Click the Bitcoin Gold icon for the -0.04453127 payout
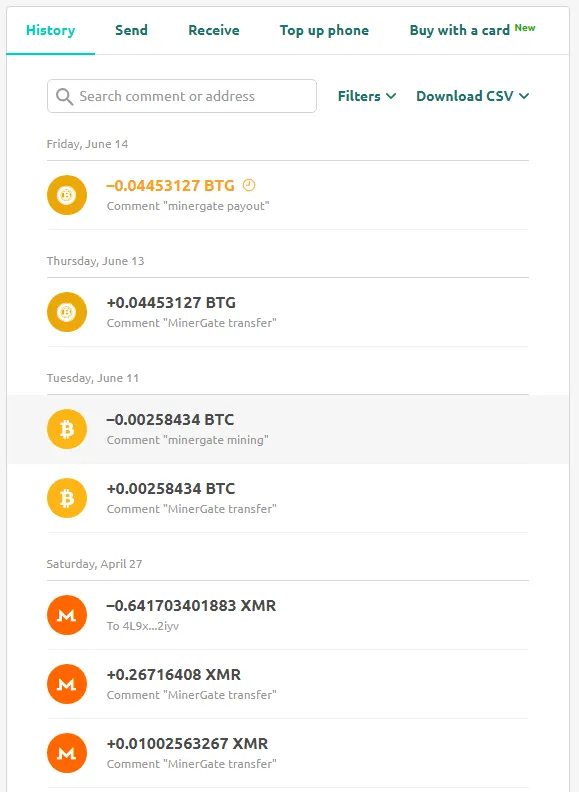The width and height of the screenshot is (579, 792). tap(67, 195)
